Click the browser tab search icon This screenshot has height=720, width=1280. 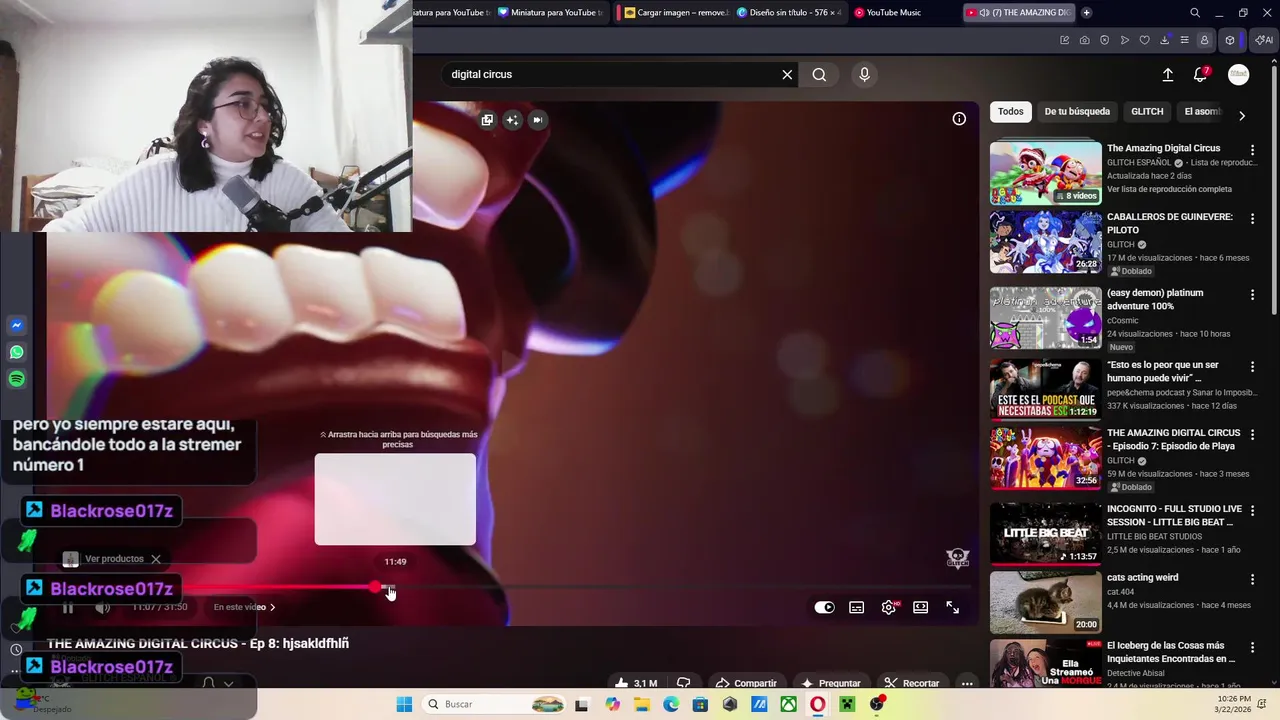[1195, 13]
